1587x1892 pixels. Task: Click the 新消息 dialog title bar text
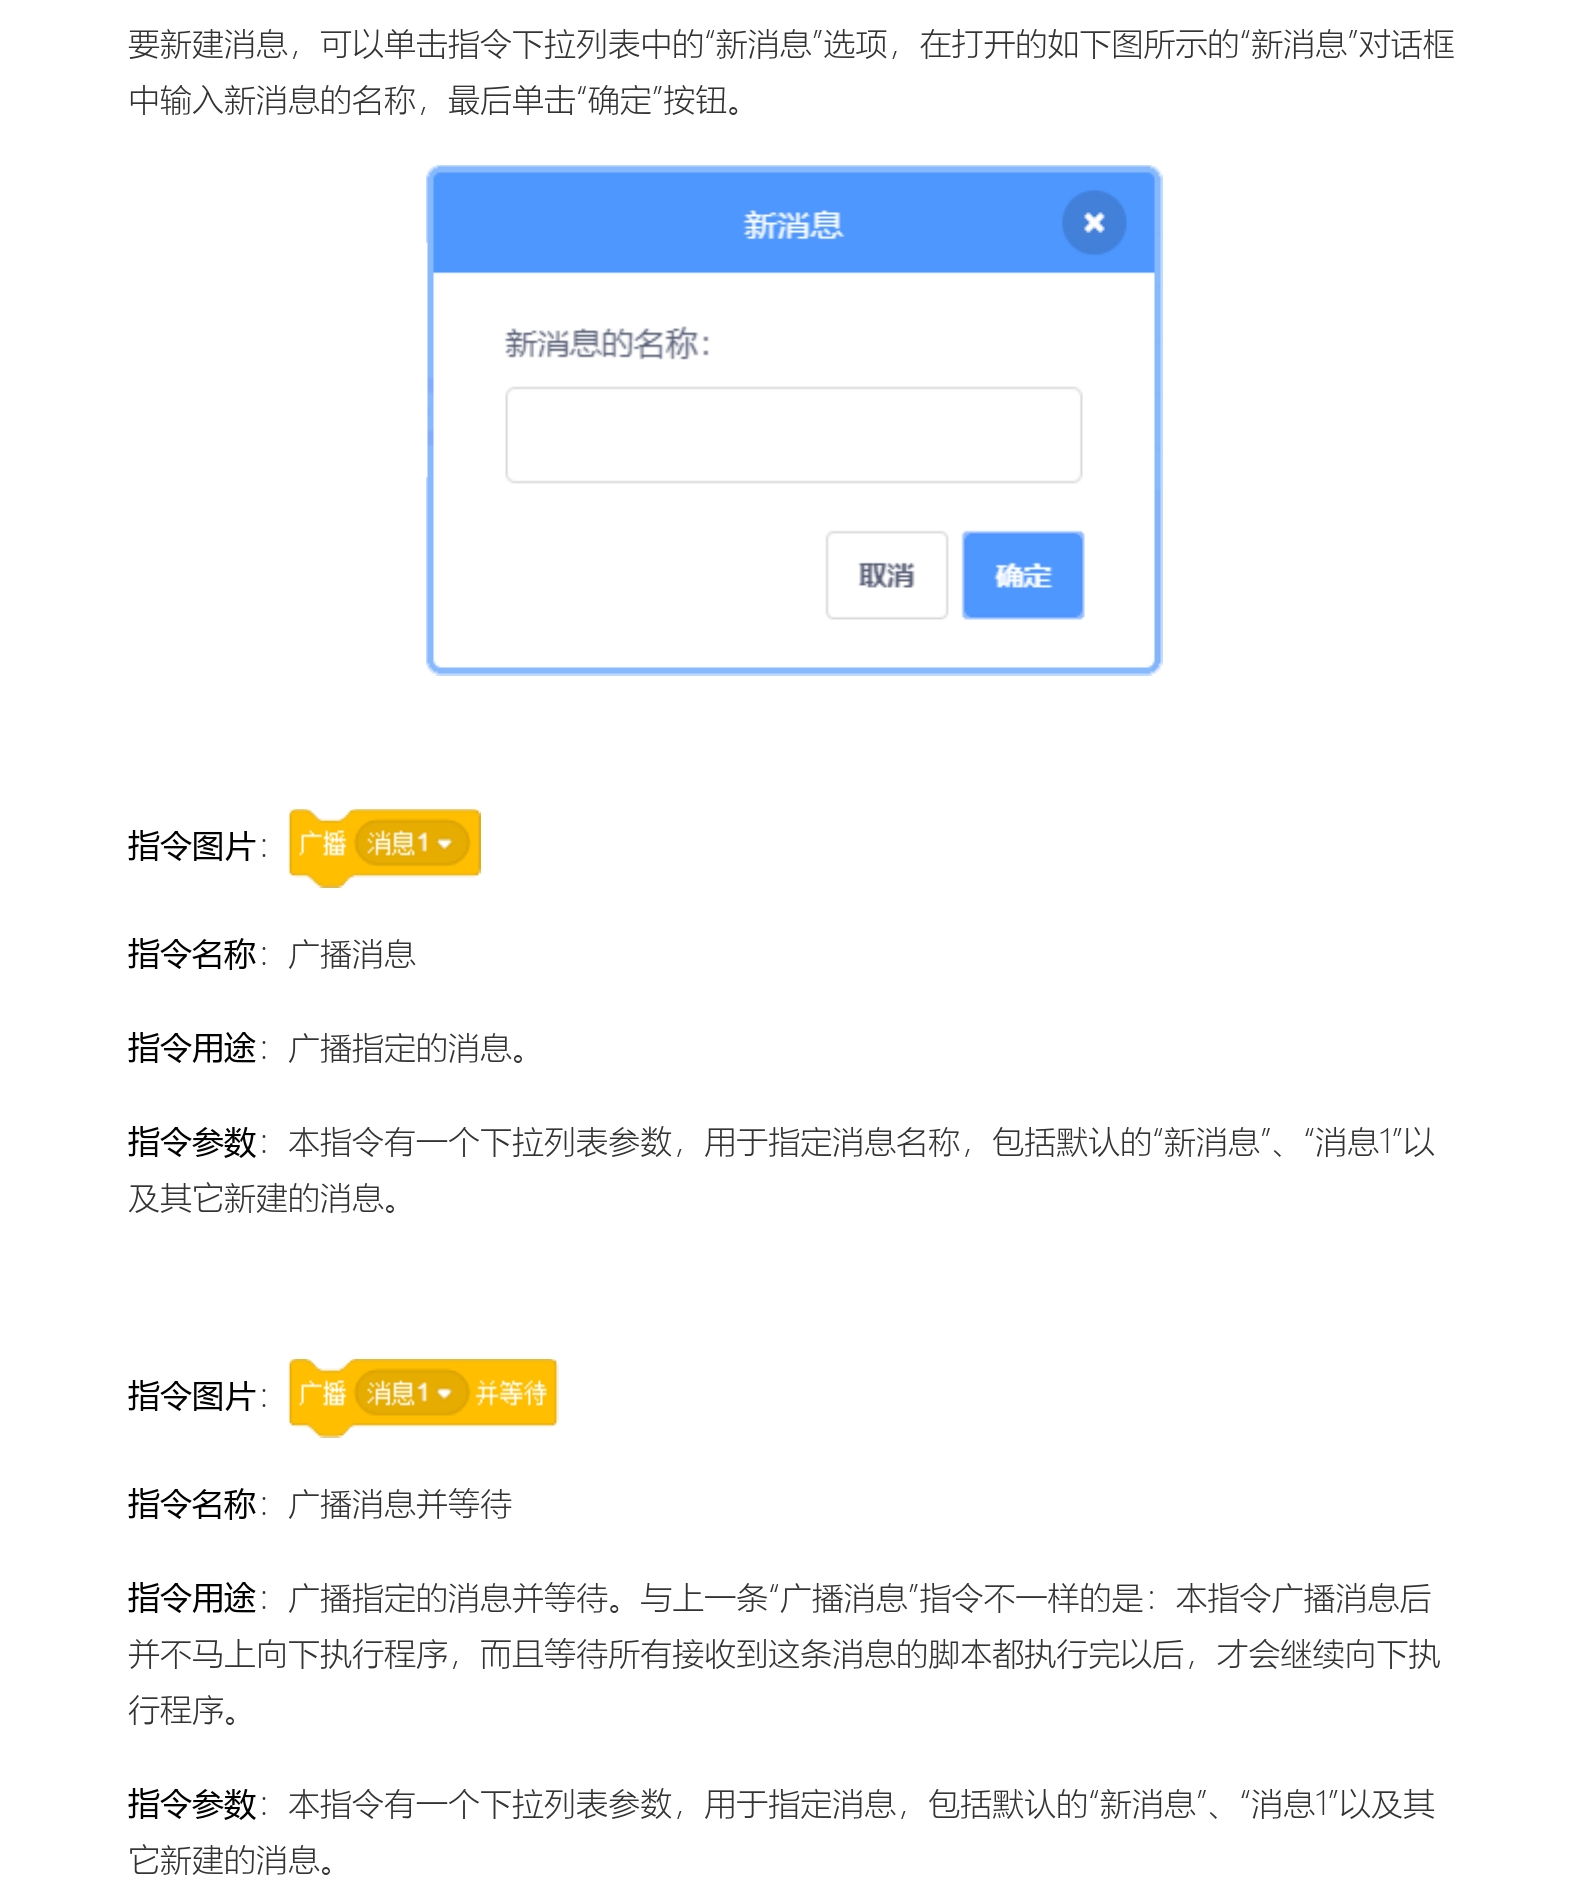click(793, 225)
